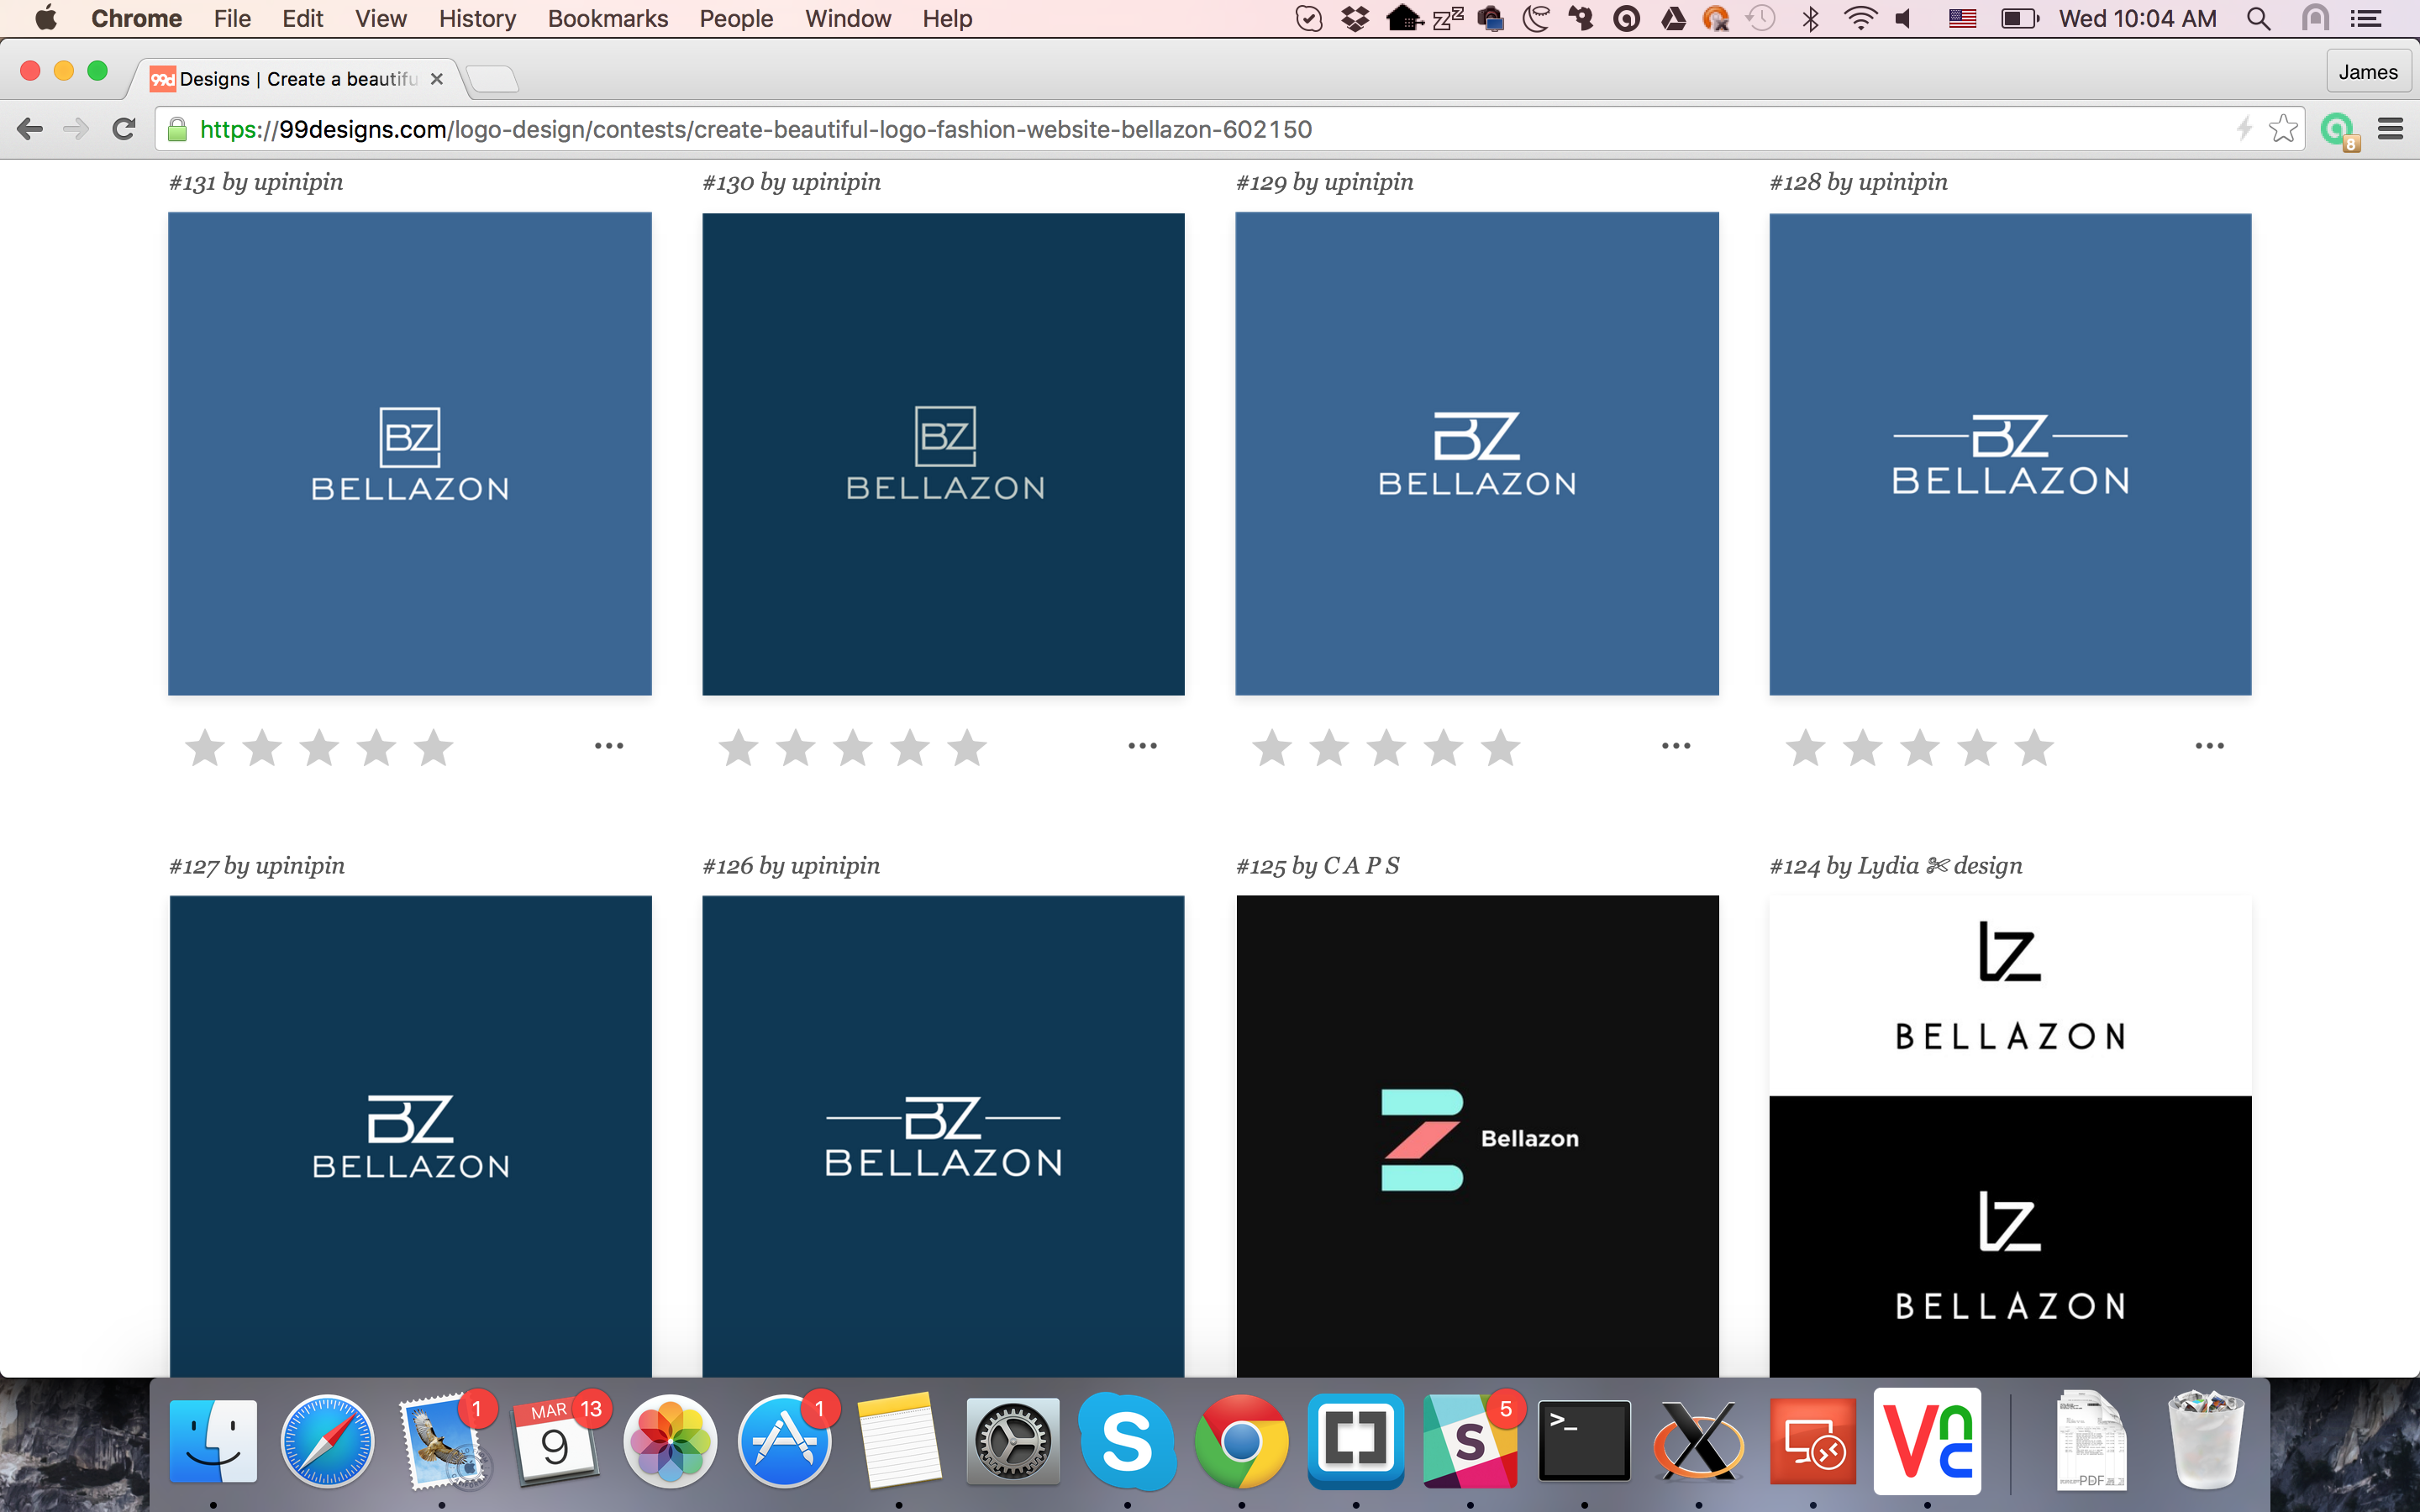This screenshot has height=1512, width=2420.
Task: Click the James profile button
Action: 2366,72
